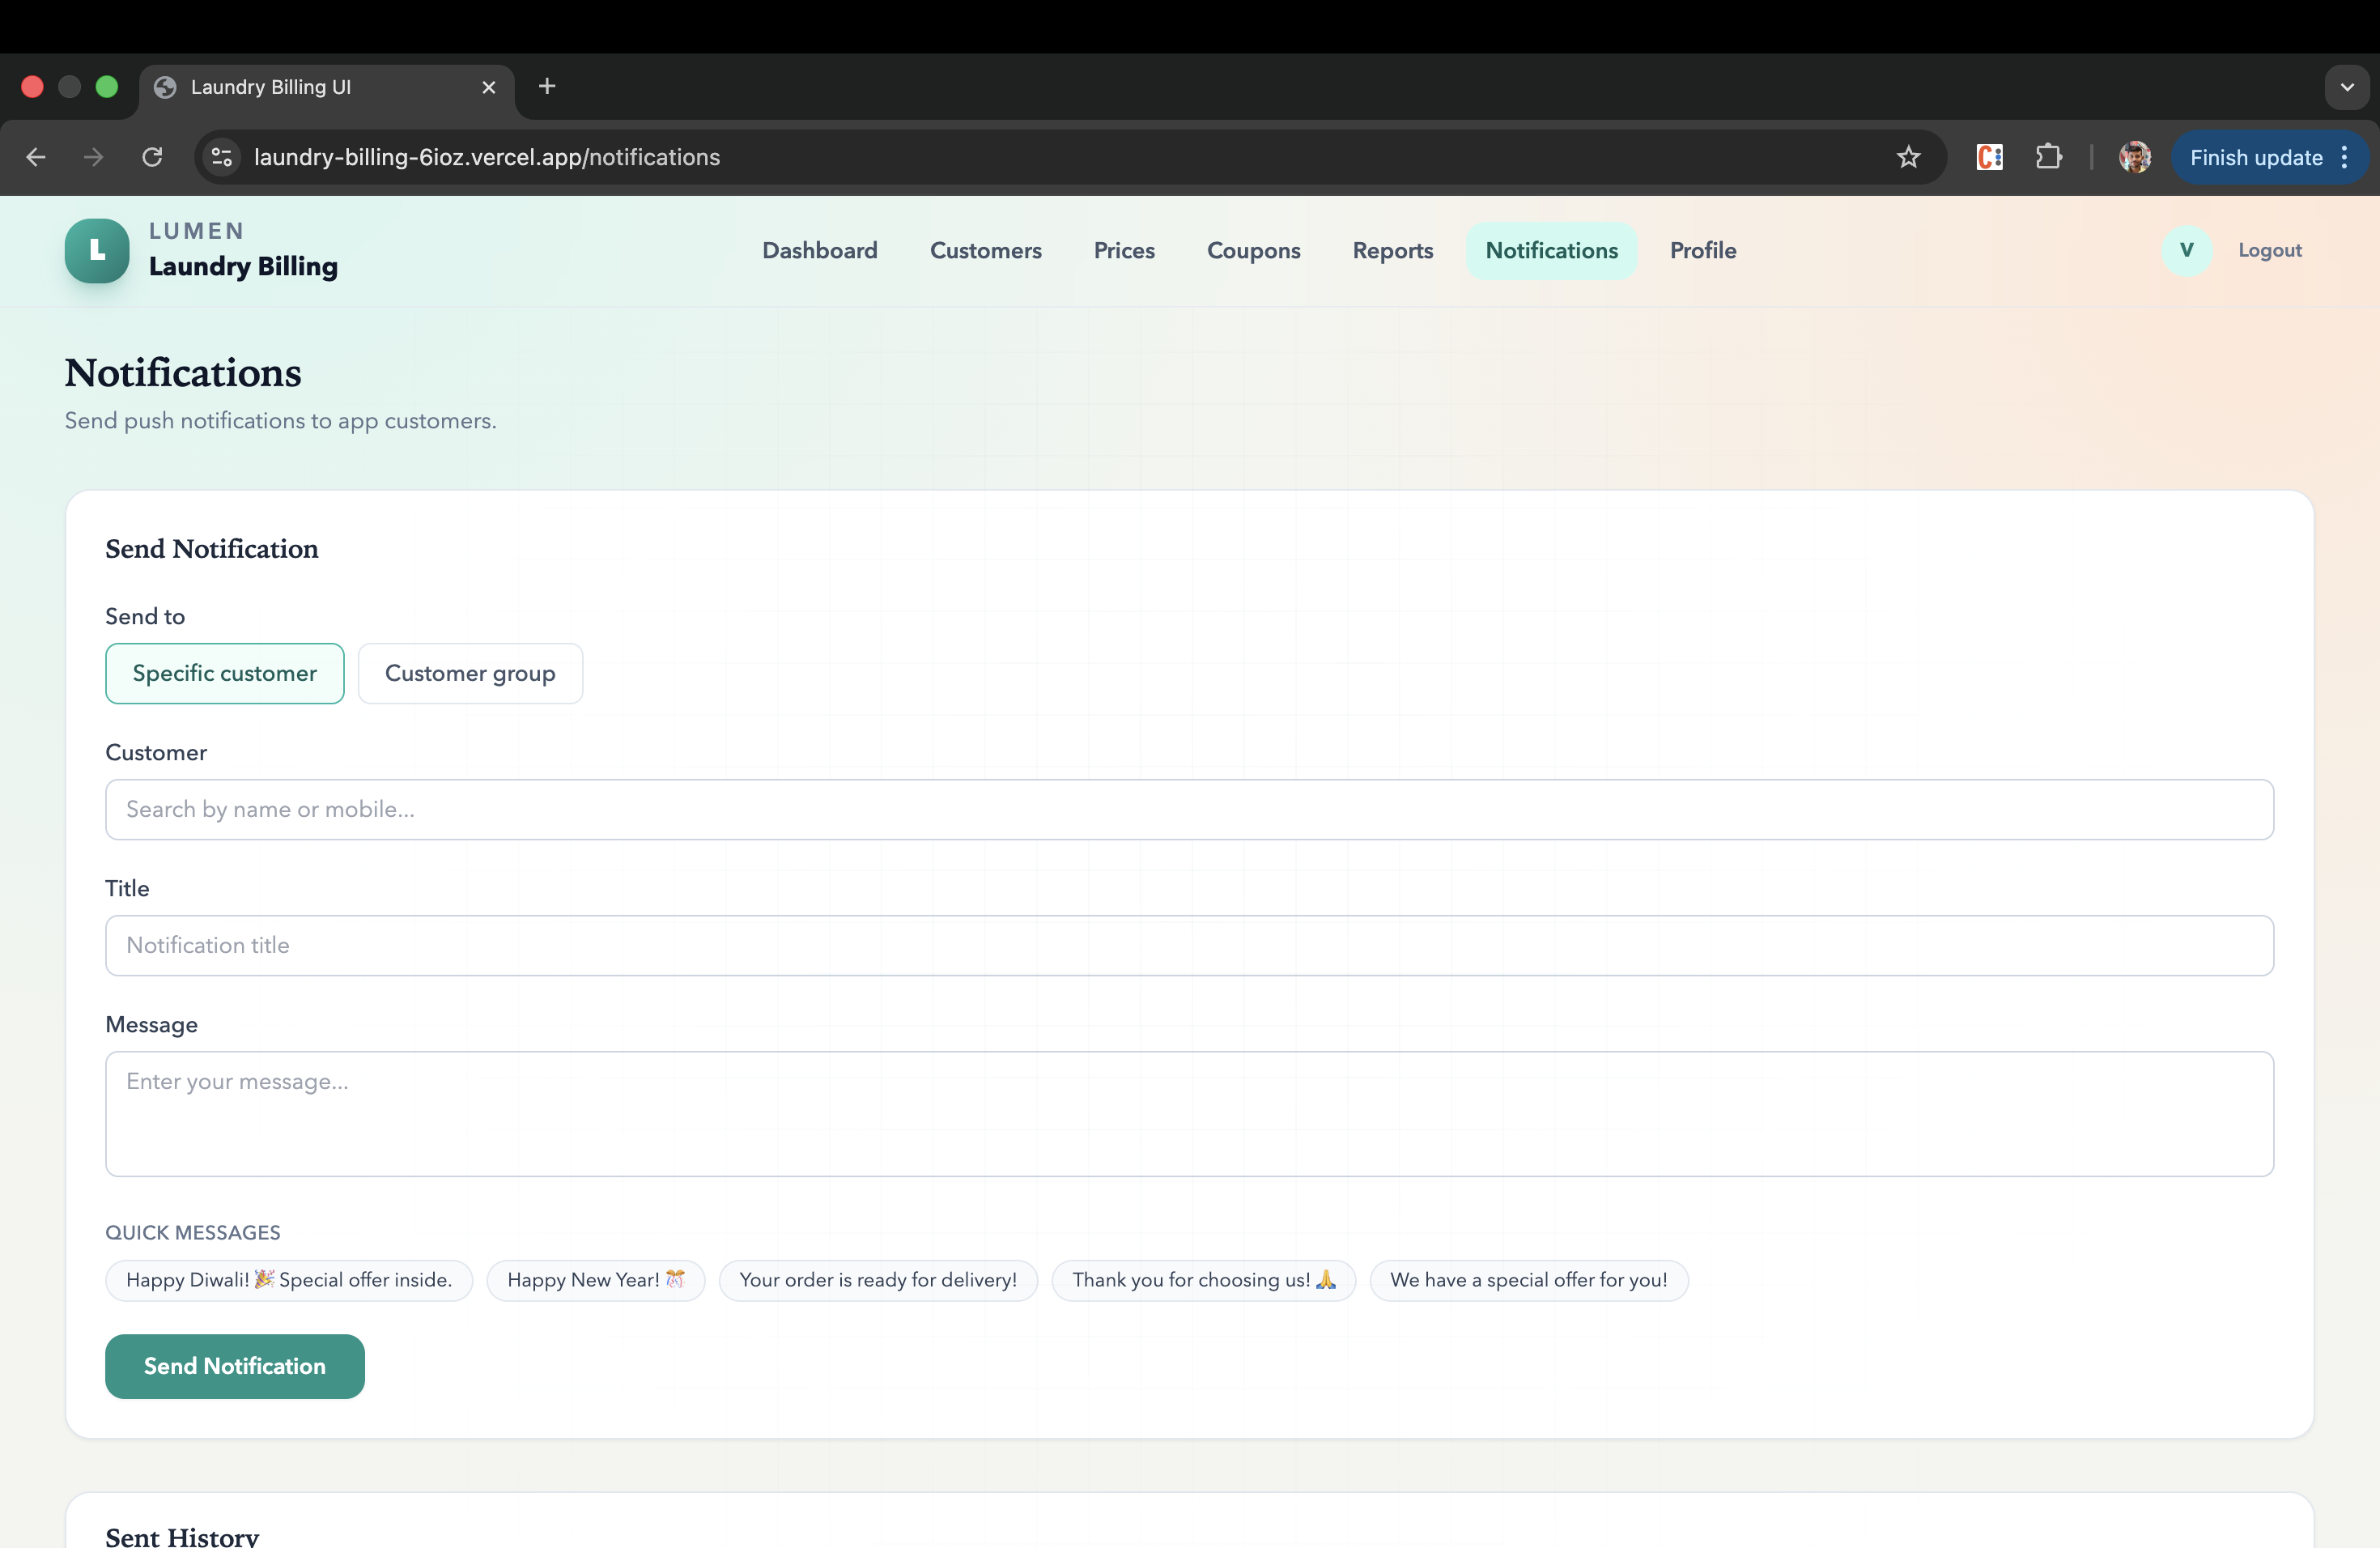The height and width of the screenshot is (1548, 2380).
Task: Click the Lumen L logo icon
Action: tap(96, 250)
